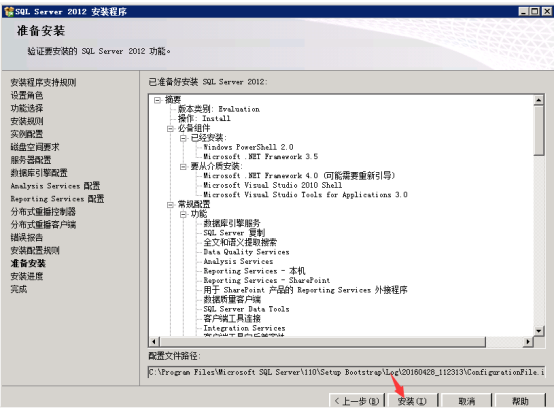The height and width of the screenshot is (408, 554).
Task: Select the 完成 step
Action: point(19,290)
